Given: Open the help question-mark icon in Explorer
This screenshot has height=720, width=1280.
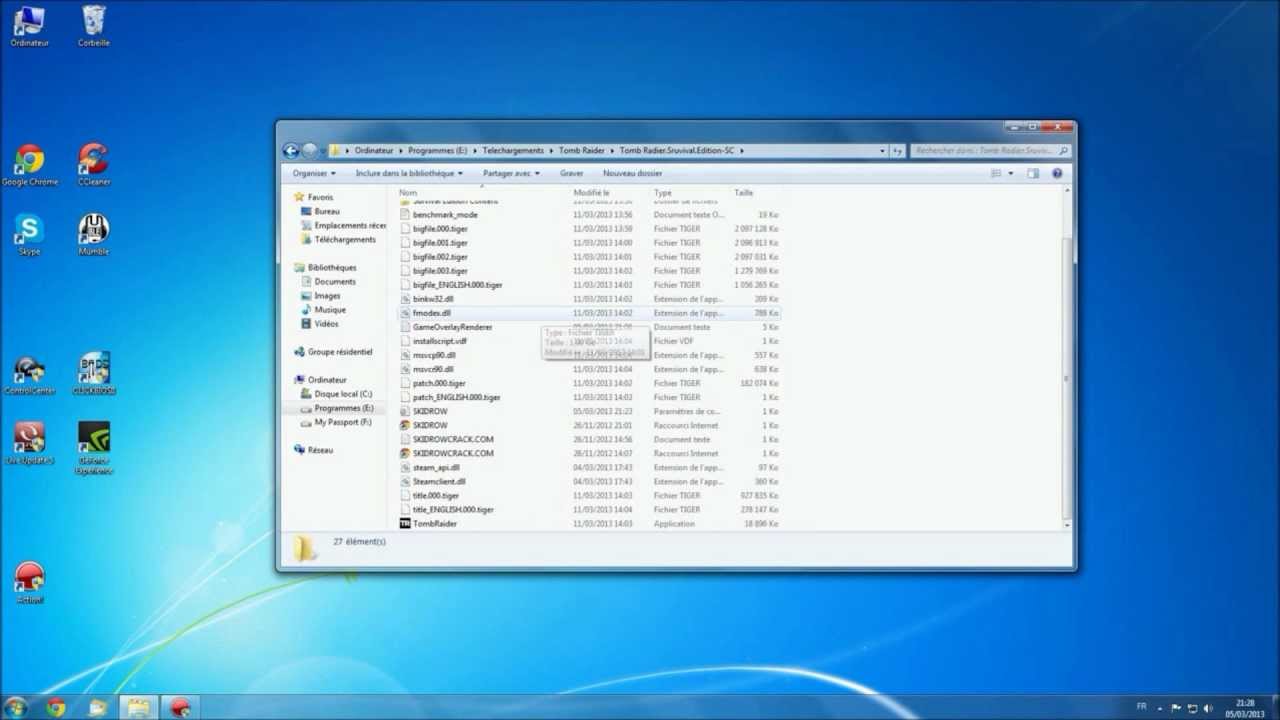Looking at the screenshot, I should tap(1057, 173).
